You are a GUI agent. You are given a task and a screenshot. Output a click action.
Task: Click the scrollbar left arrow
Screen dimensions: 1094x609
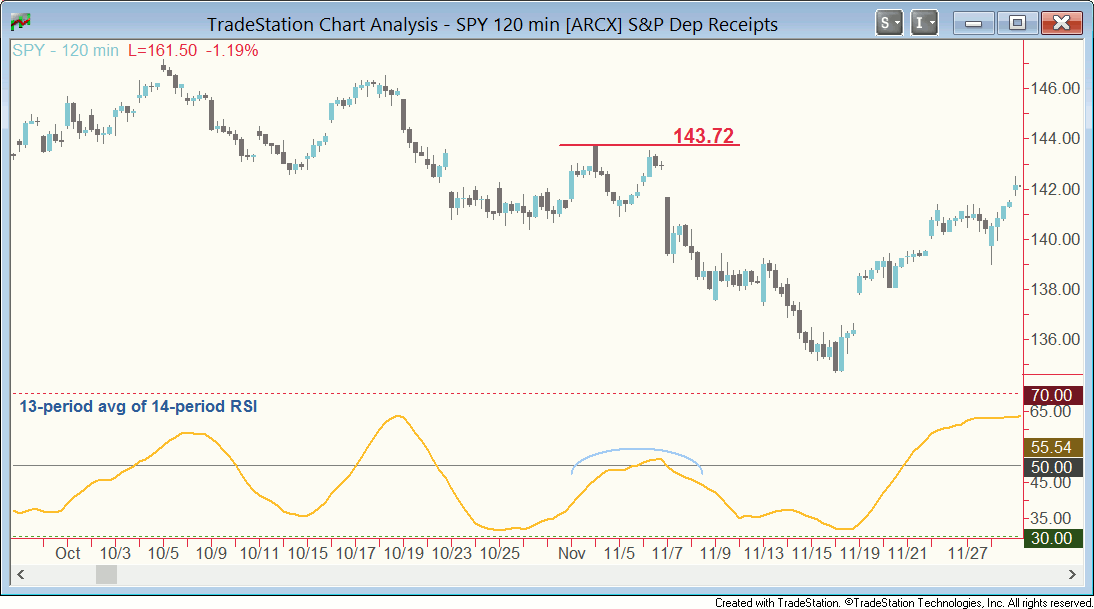point(18,575)
